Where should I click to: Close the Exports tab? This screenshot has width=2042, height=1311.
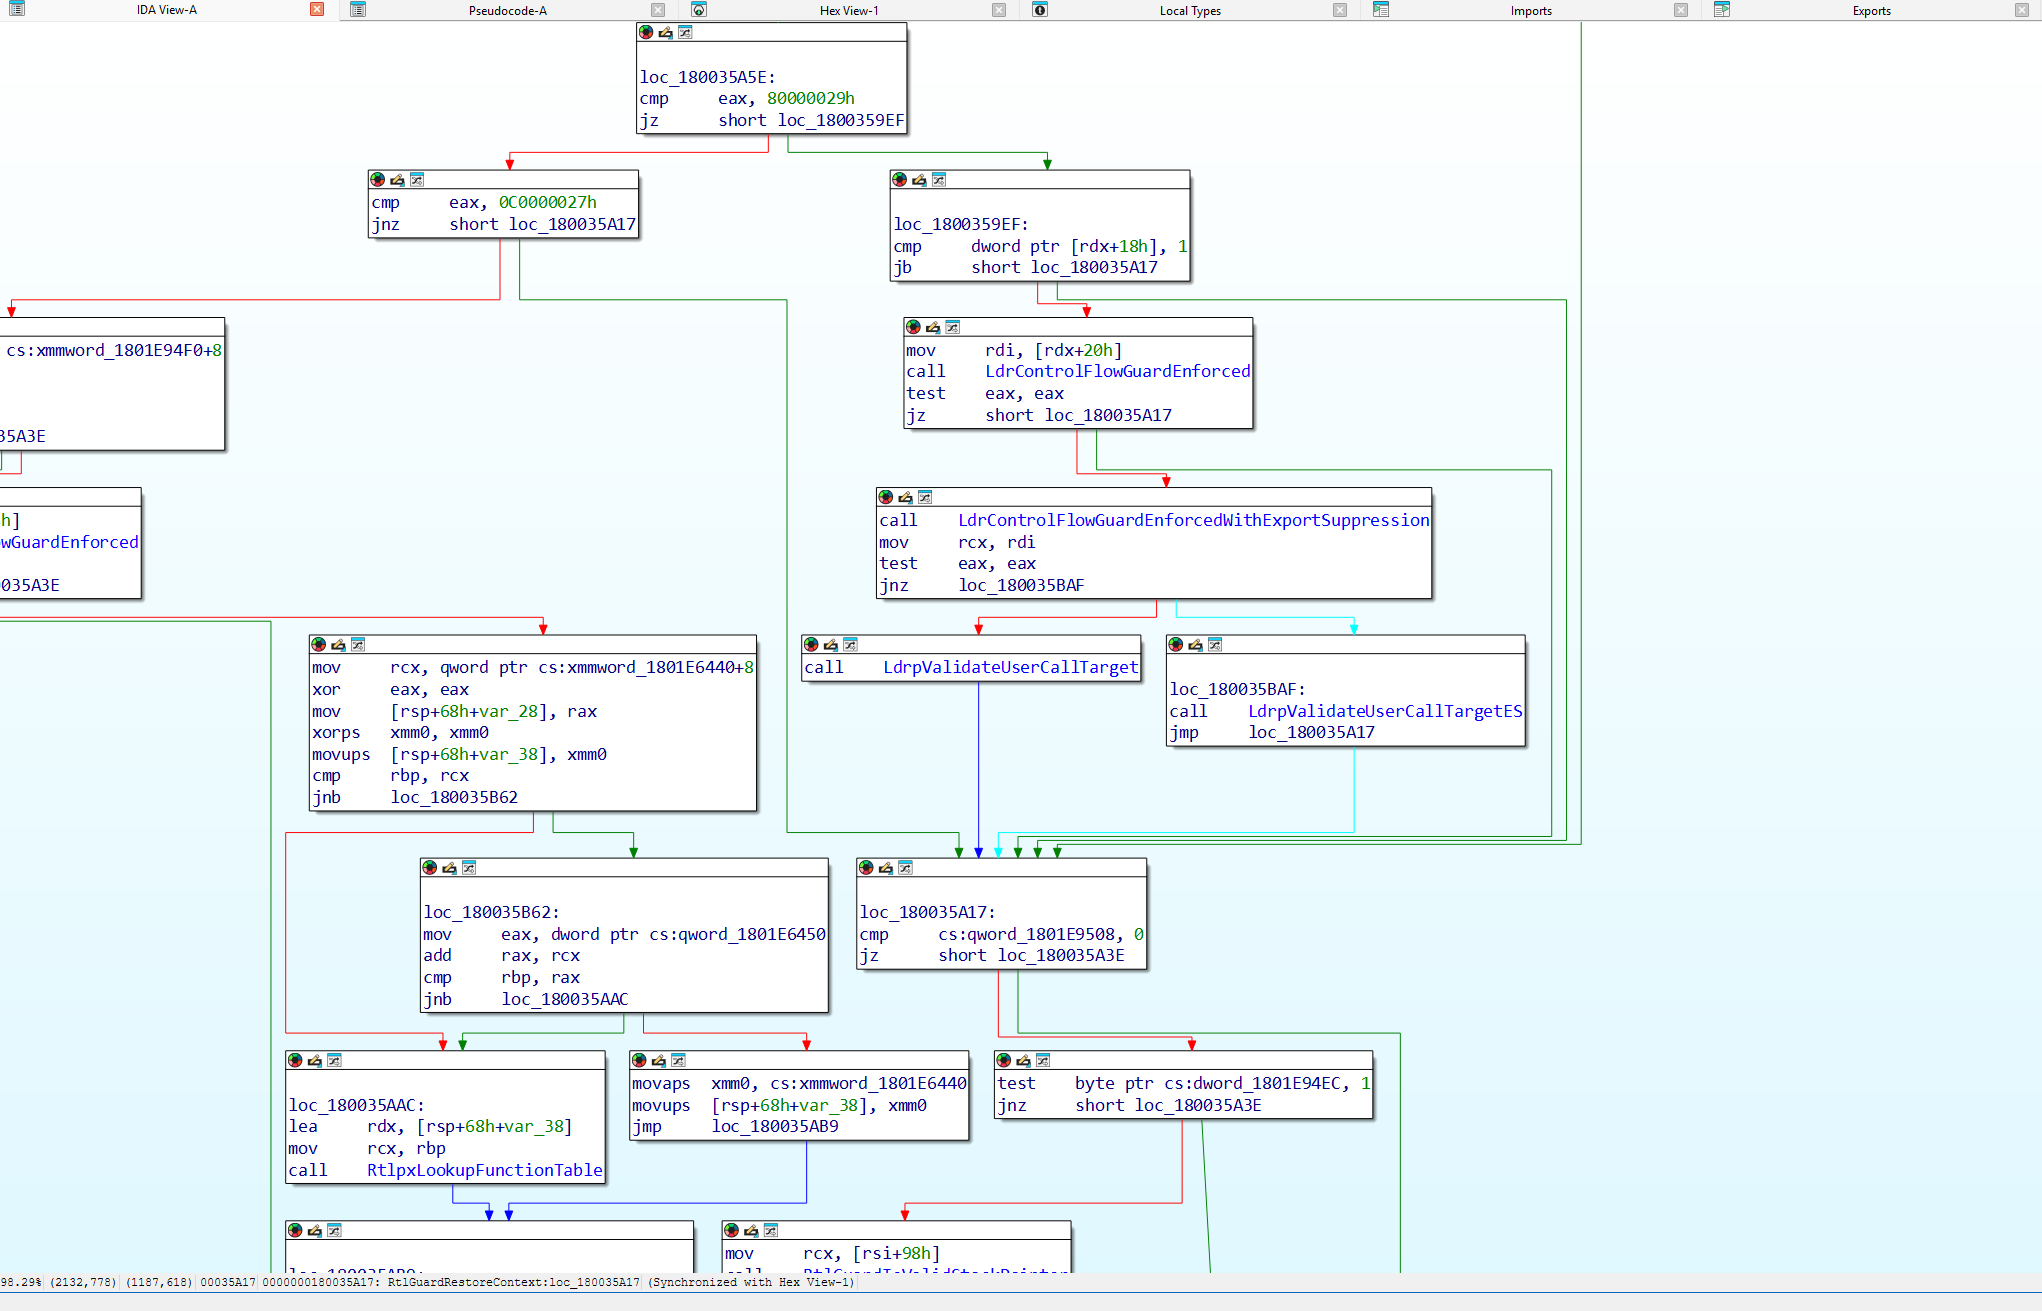[2021, 10]
